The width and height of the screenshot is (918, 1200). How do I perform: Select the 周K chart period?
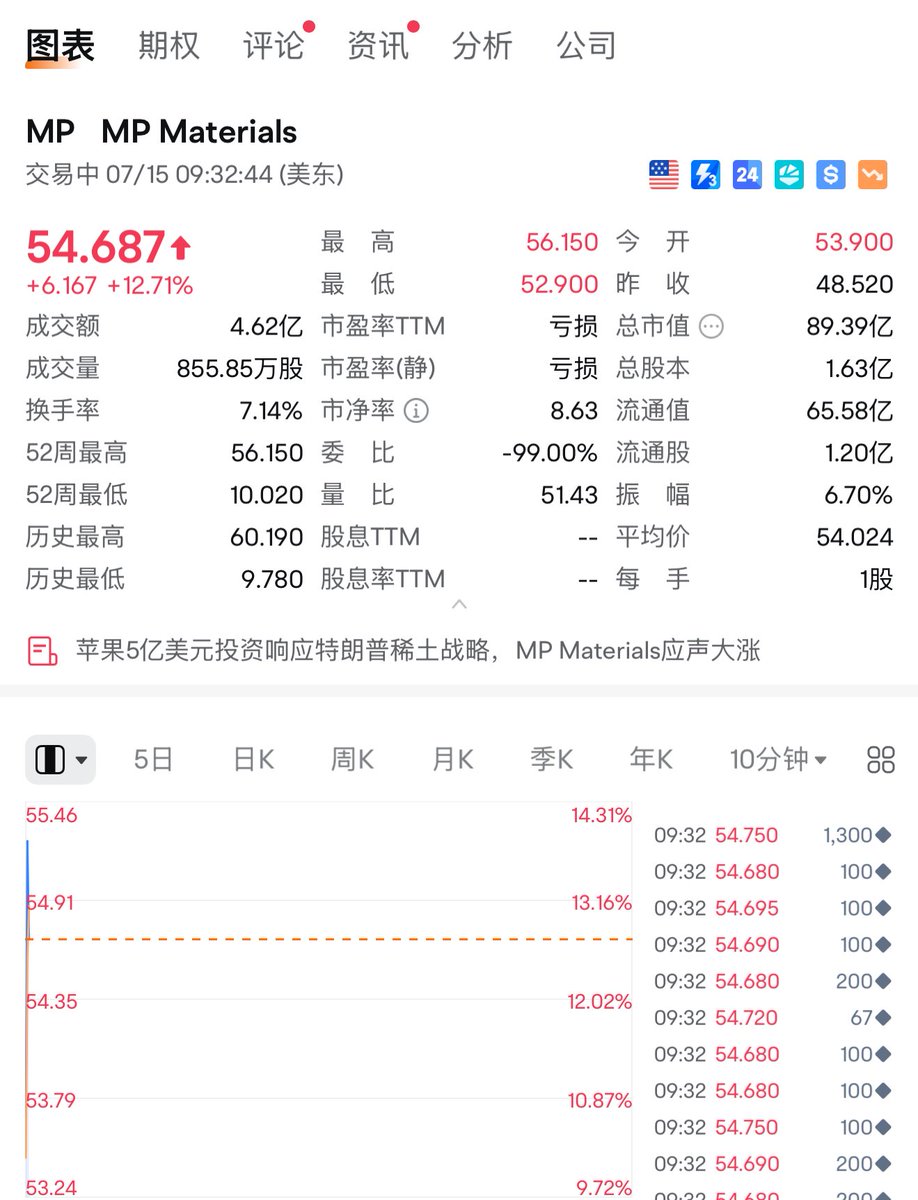point(352,759)
